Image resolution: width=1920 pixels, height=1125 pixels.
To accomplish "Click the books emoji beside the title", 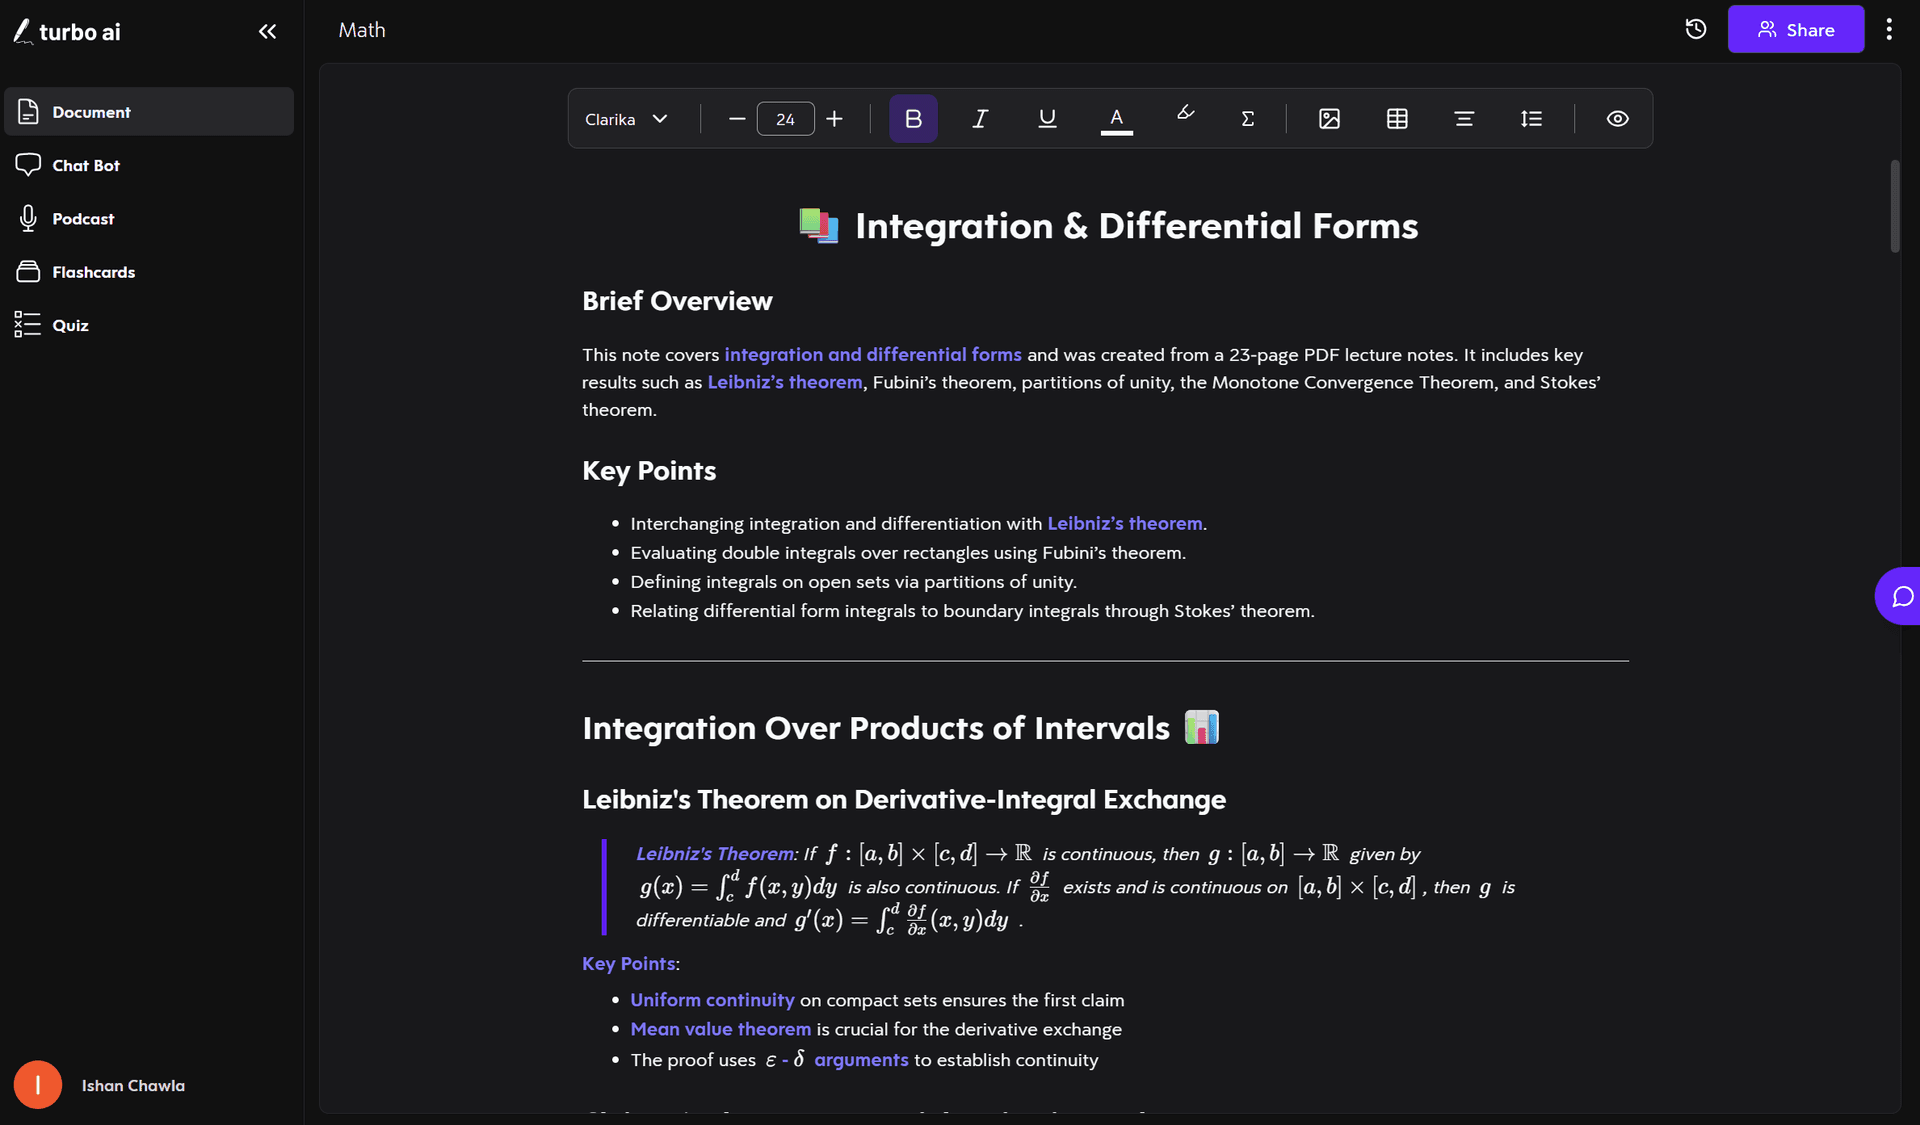I will (x=819, y=226).
